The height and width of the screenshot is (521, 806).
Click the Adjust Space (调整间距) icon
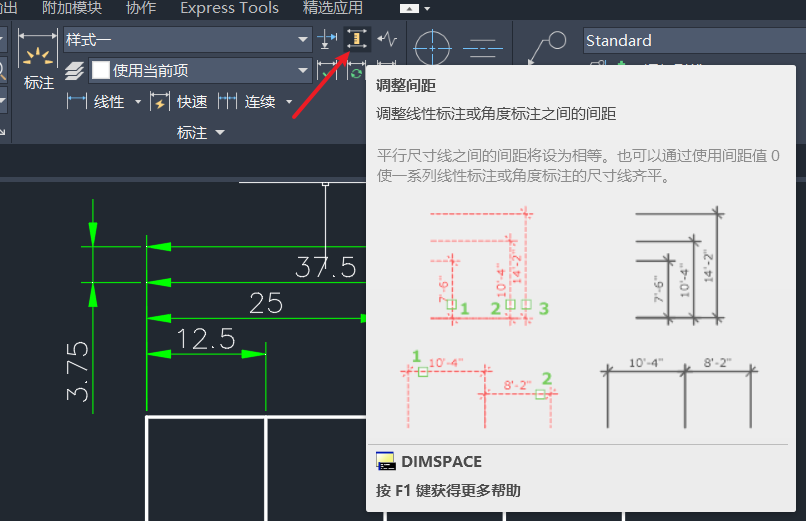(x=357, y=40)
